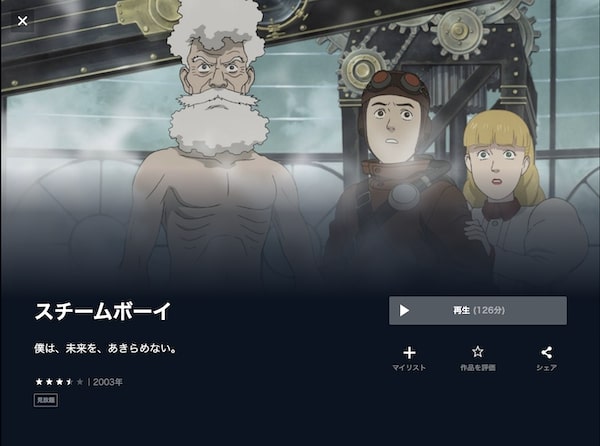Select the スチームボーイ title text

click(x=103, y=311)
